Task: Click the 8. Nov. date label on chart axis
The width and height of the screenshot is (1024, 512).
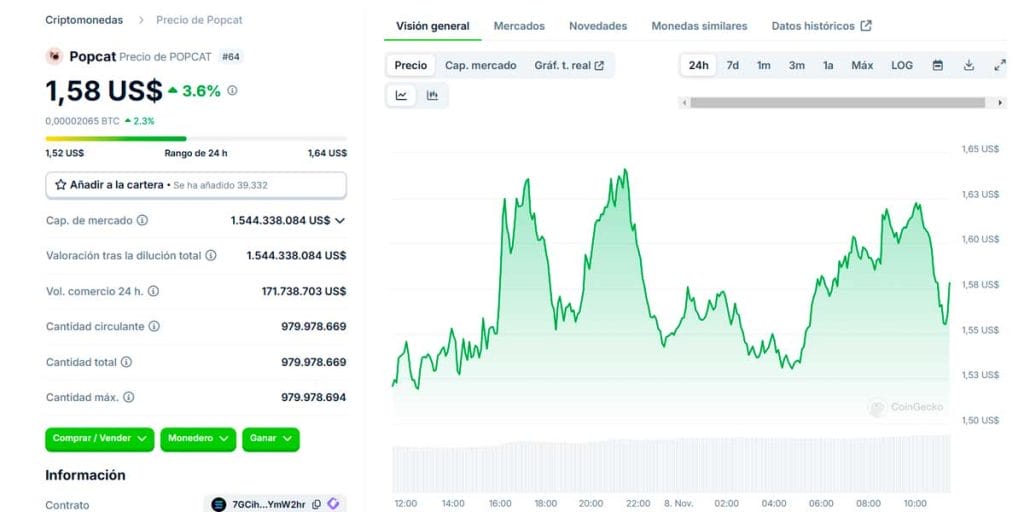Action: 680,504
